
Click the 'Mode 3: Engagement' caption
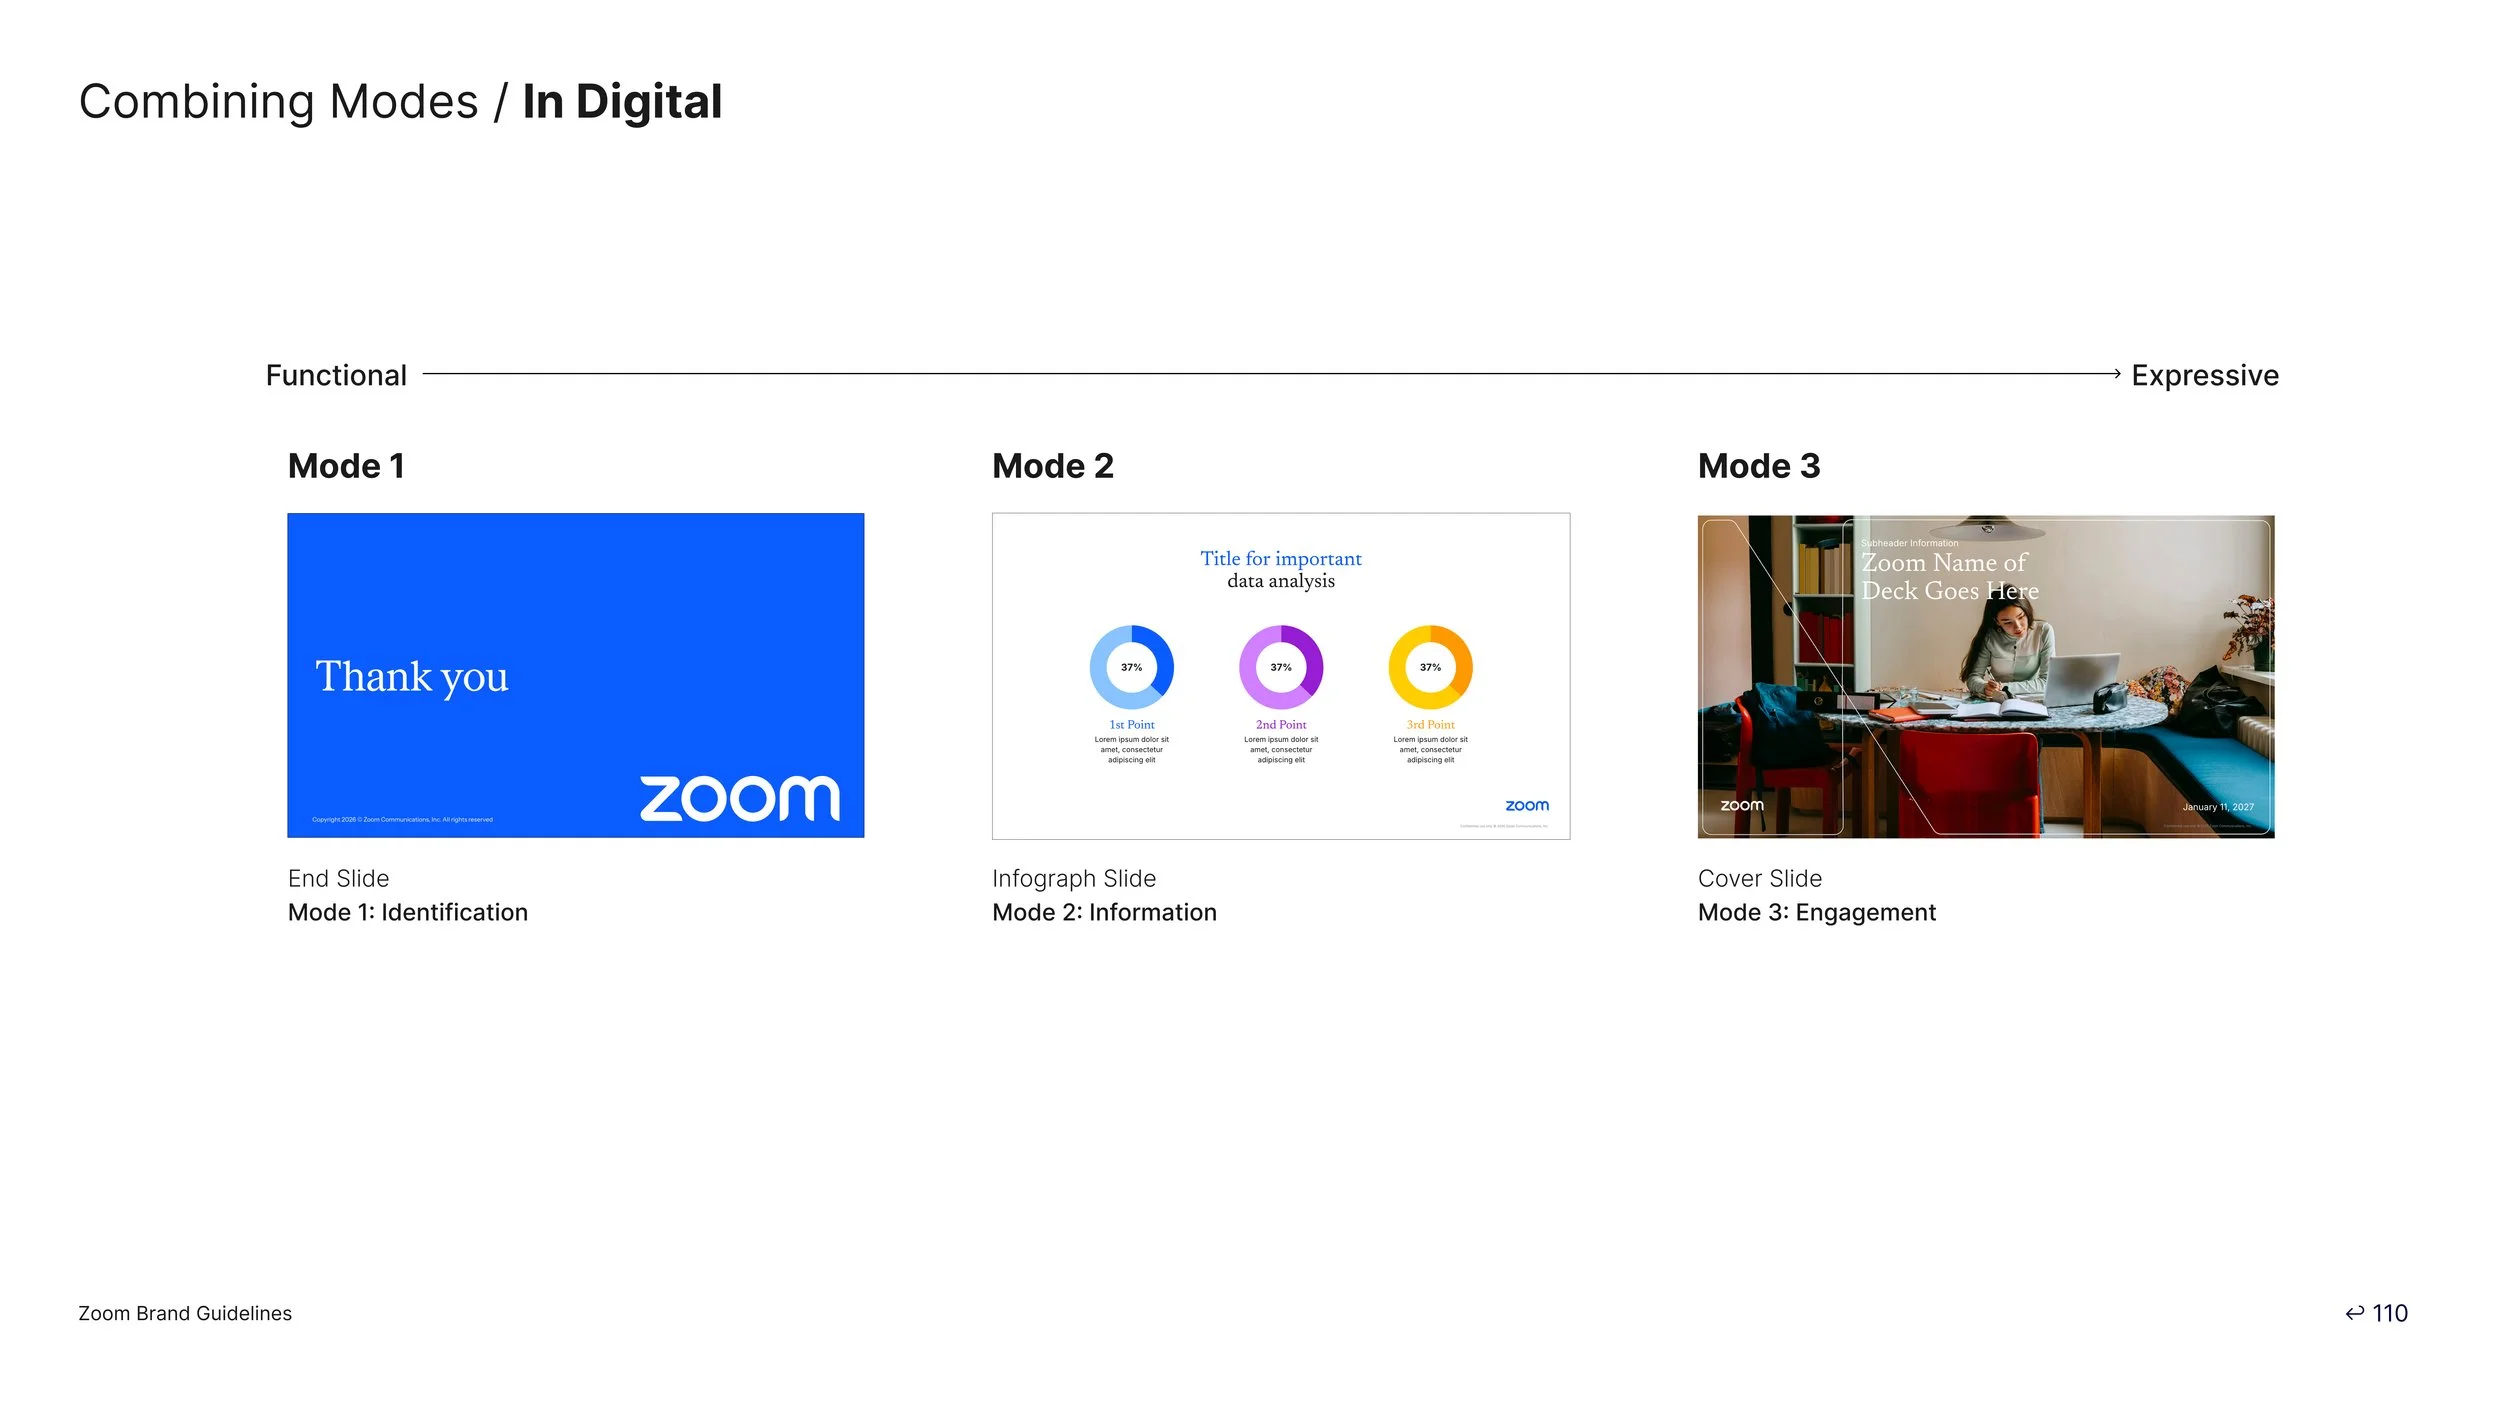click(x=1817, y=912)
